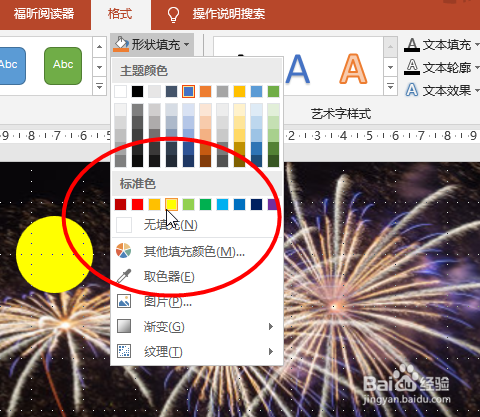Choose 无填充(N) menu option
Viewport: 480px width, 417px height.
tap(197, 225)
